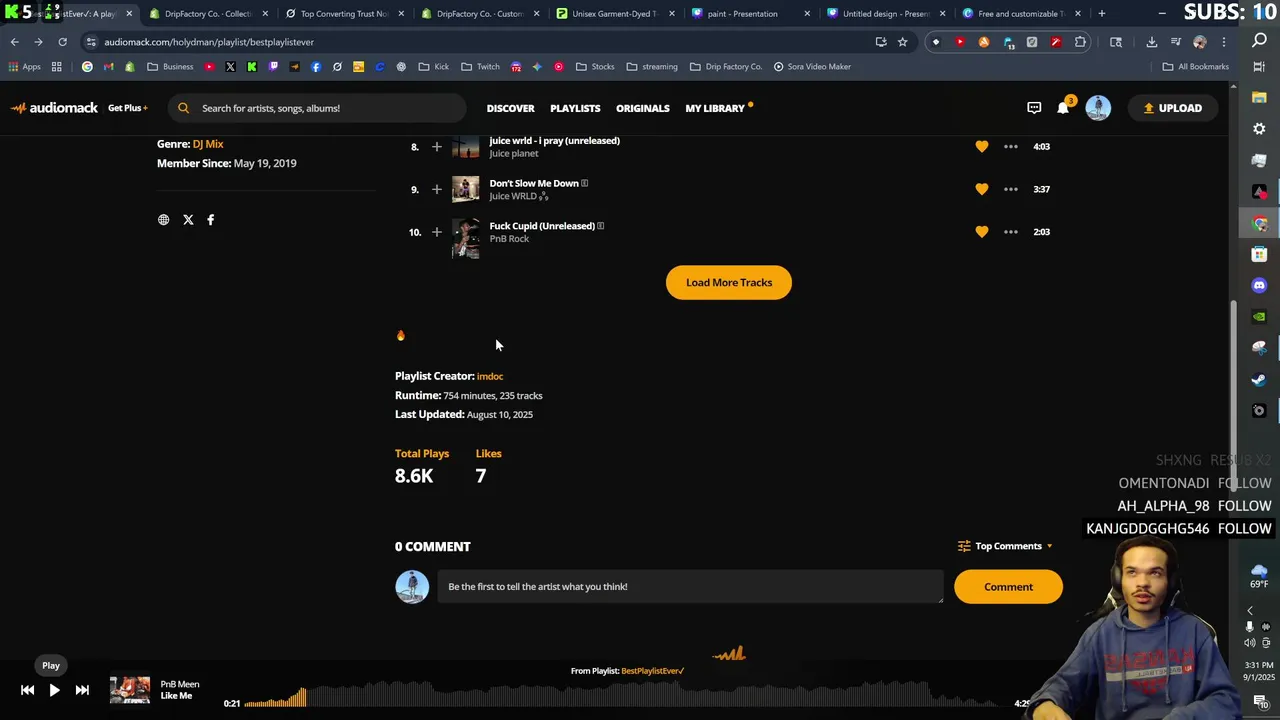Expand the Drip Factory Co. bookmarks folder
The height and width of the screenshot is (720, 1280).
pos(725,67)
